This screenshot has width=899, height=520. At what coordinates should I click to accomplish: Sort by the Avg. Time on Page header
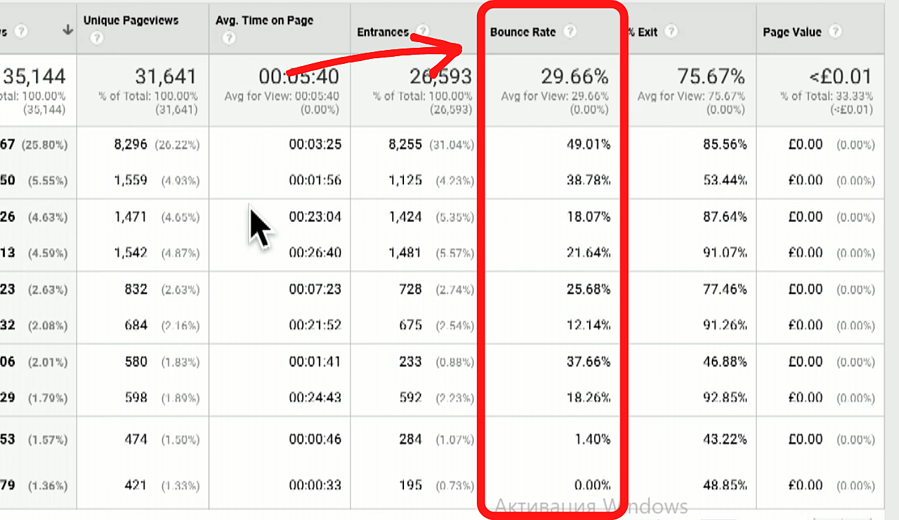264,21
